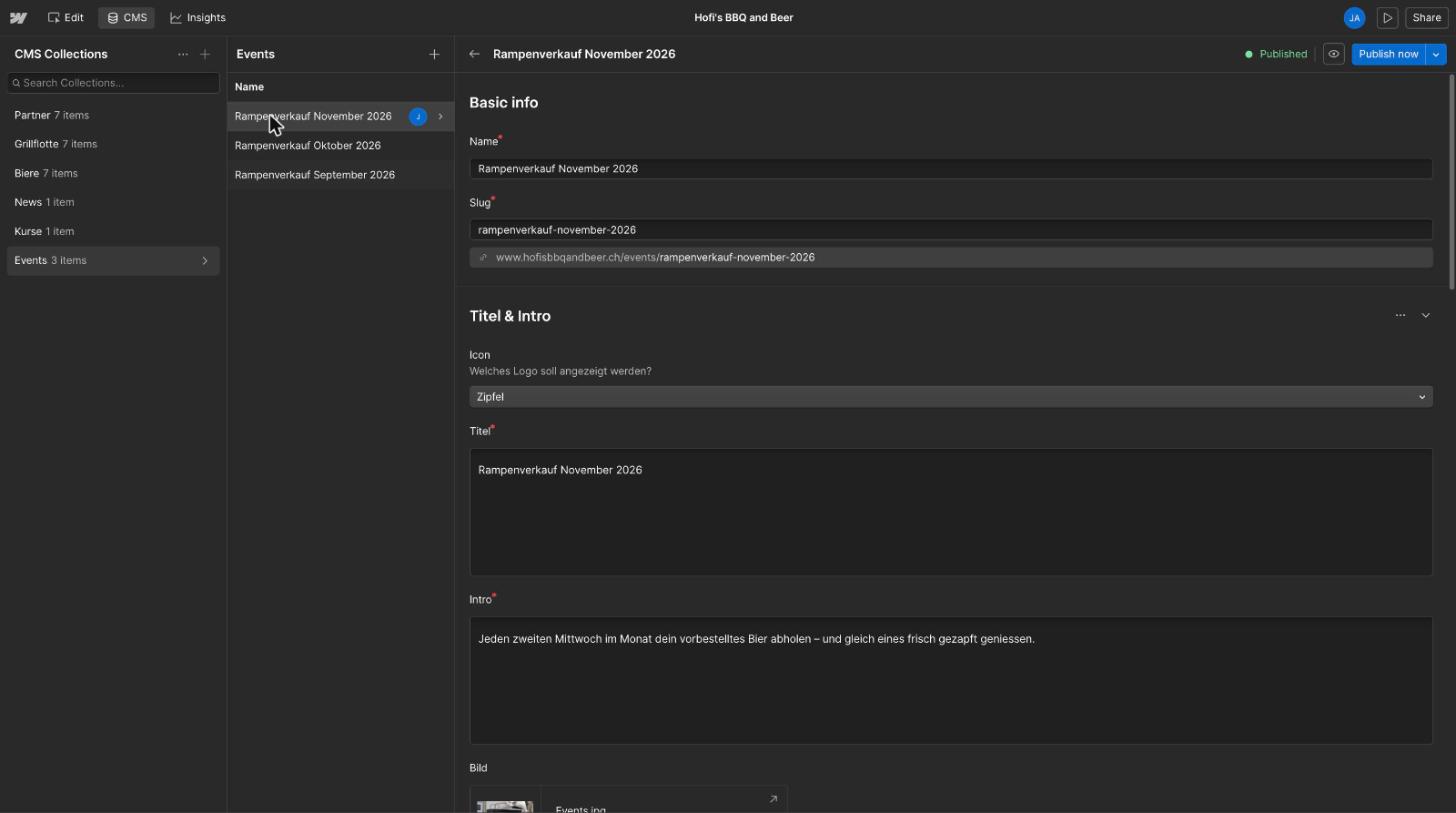Open the Bild image in new window

(x=773, y=799)
